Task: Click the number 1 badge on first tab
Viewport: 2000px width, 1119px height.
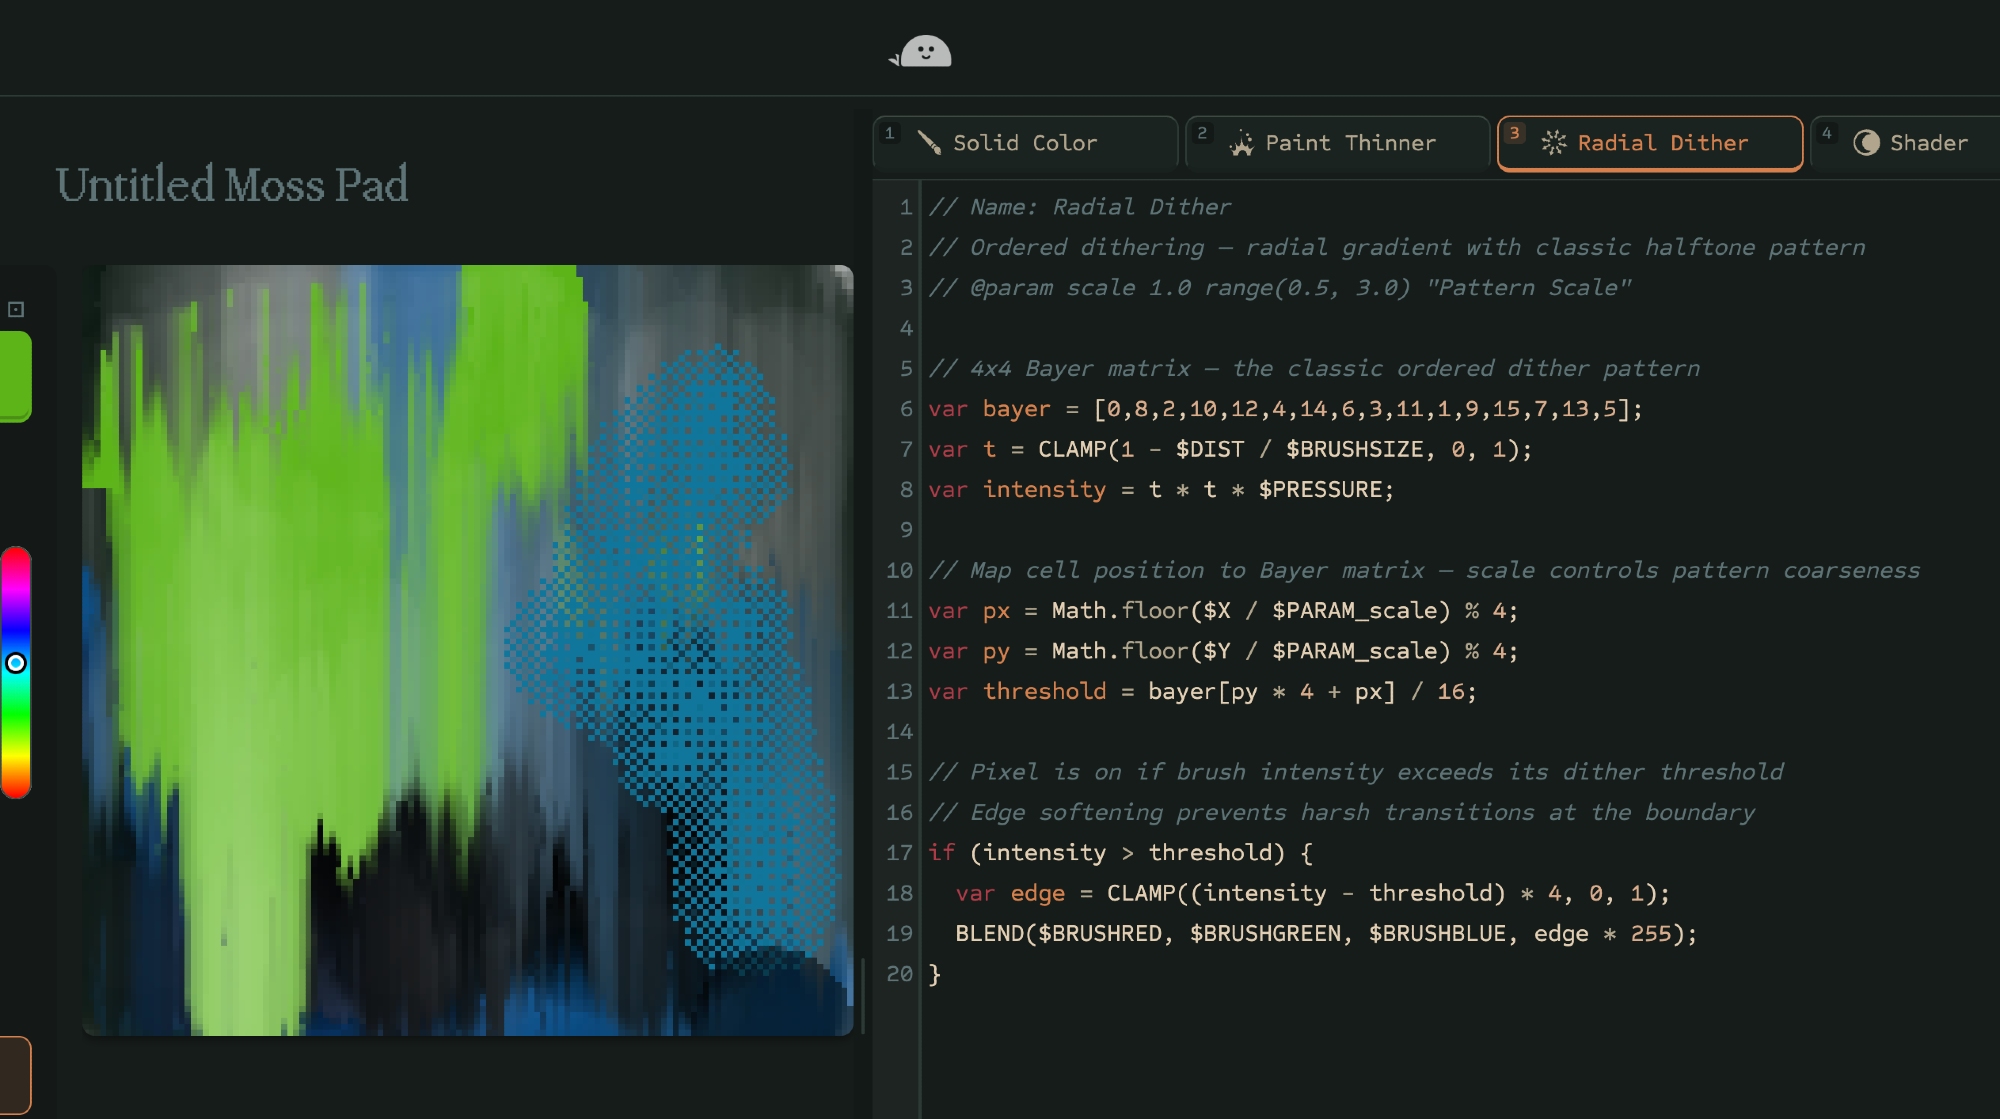Action: (x=889, y=133)
